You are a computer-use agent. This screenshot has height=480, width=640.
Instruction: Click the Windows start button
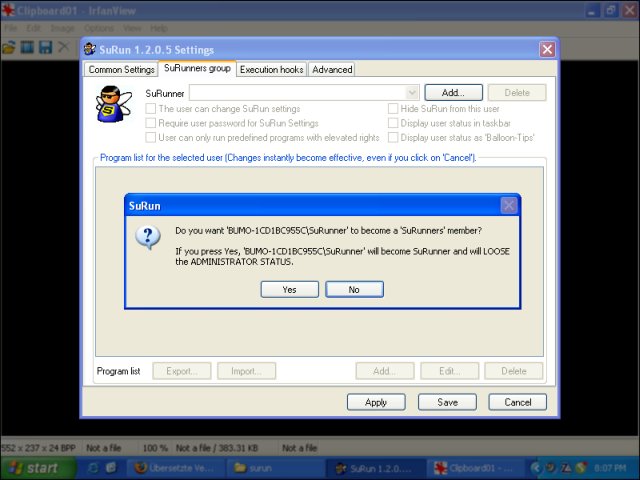[x=38, y=468]
